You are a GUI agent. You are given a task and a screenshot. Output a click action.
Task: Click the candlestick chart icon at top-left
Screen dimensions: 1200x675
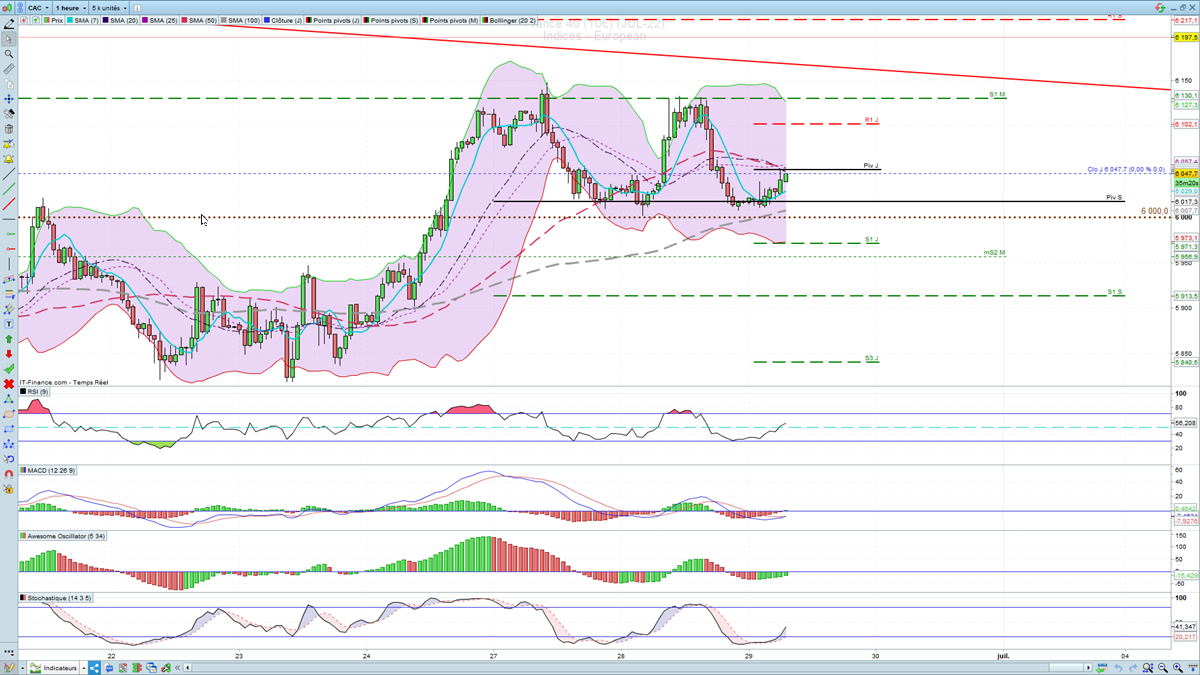click(x=8, y=8)
